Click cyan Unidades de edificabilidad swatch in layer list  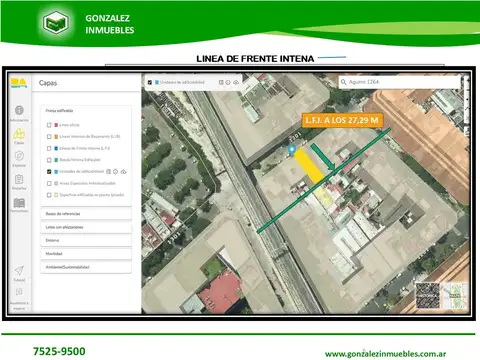tap(56, 172)
